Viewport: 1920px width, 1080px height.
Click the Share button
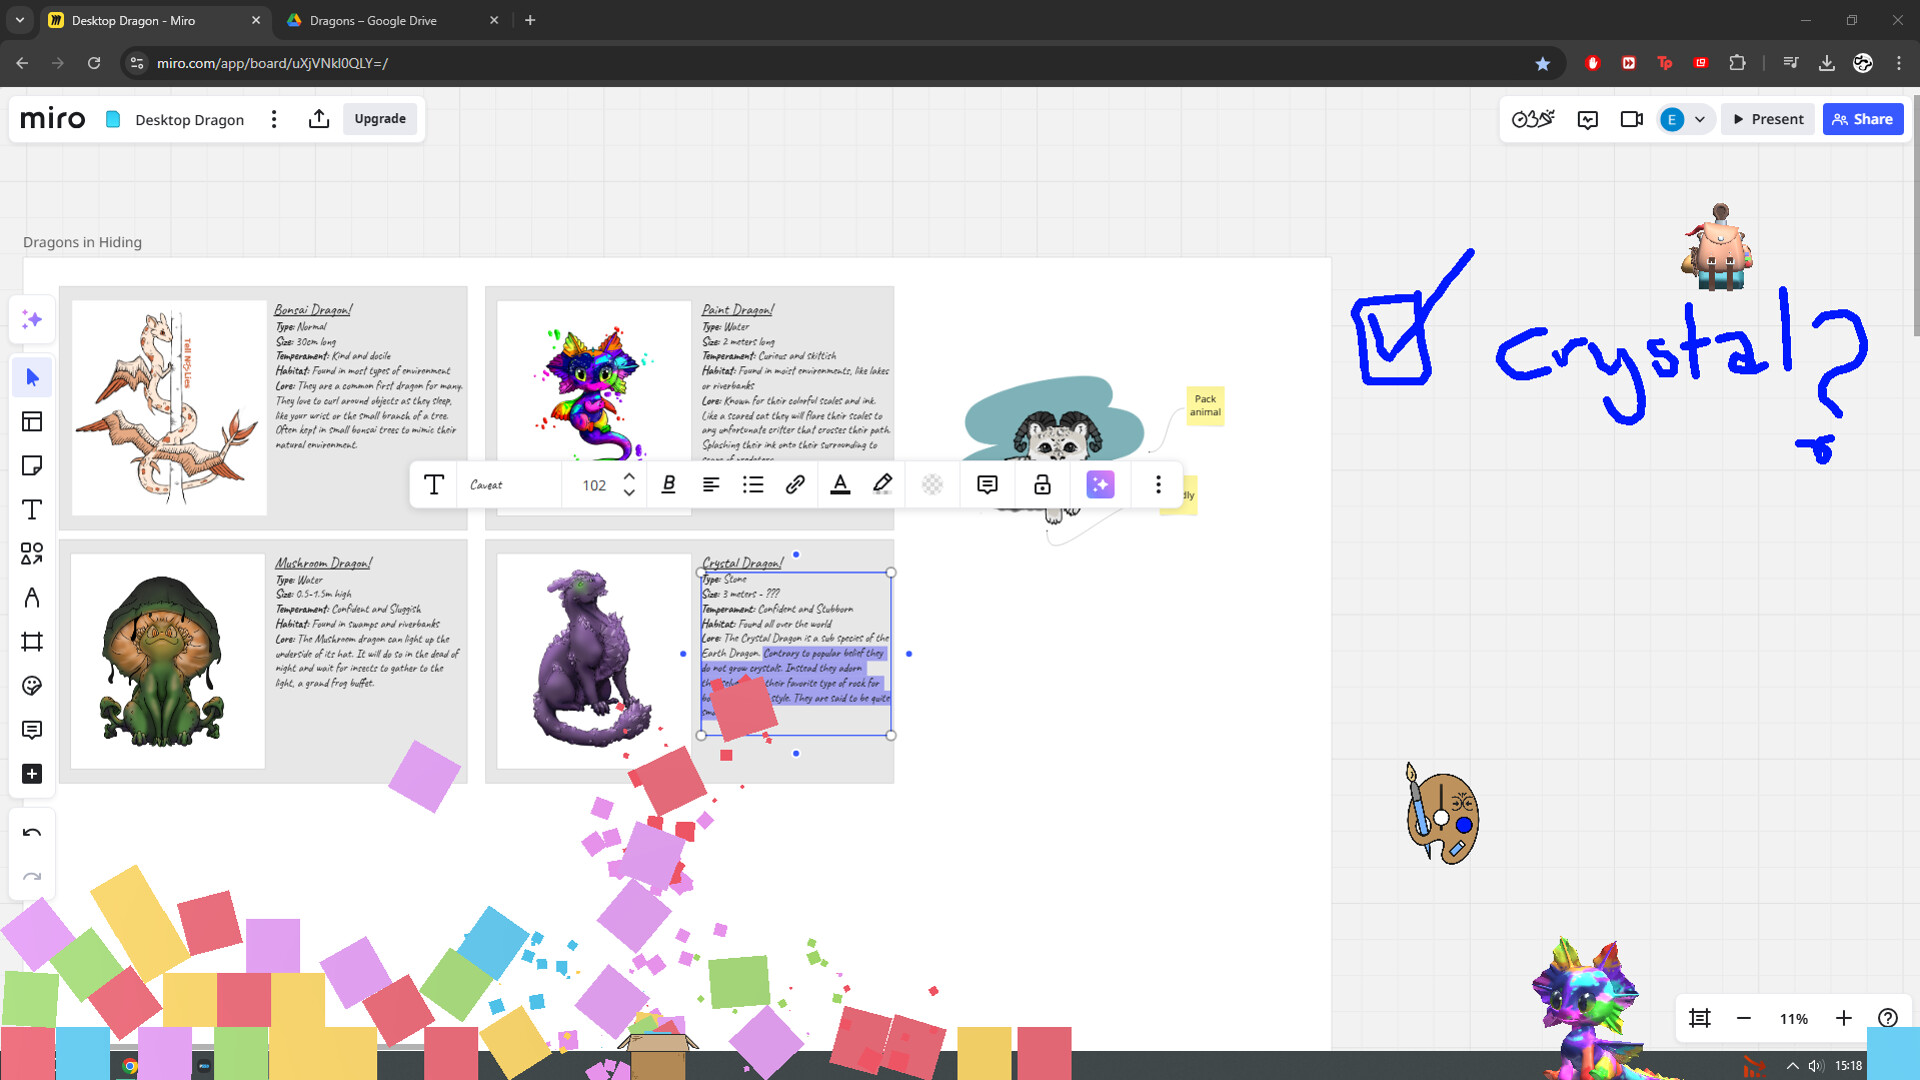[1863, 119]
